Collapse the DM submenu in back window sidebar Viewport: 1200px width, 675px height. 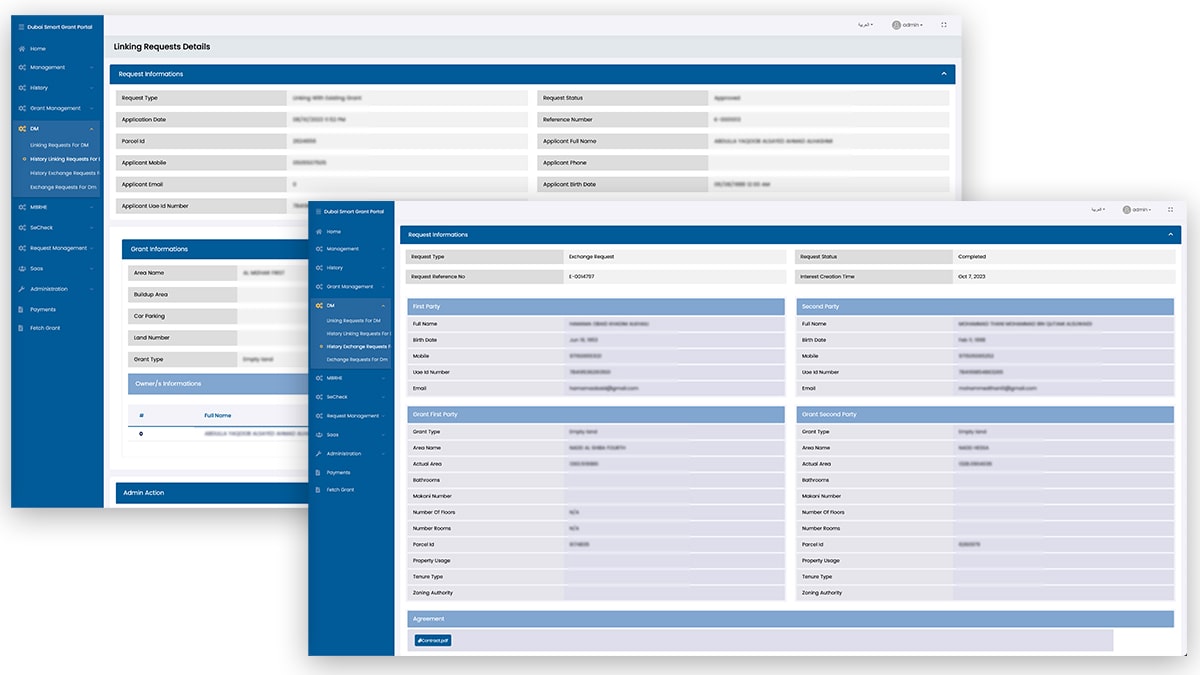(x=91, y=129)
